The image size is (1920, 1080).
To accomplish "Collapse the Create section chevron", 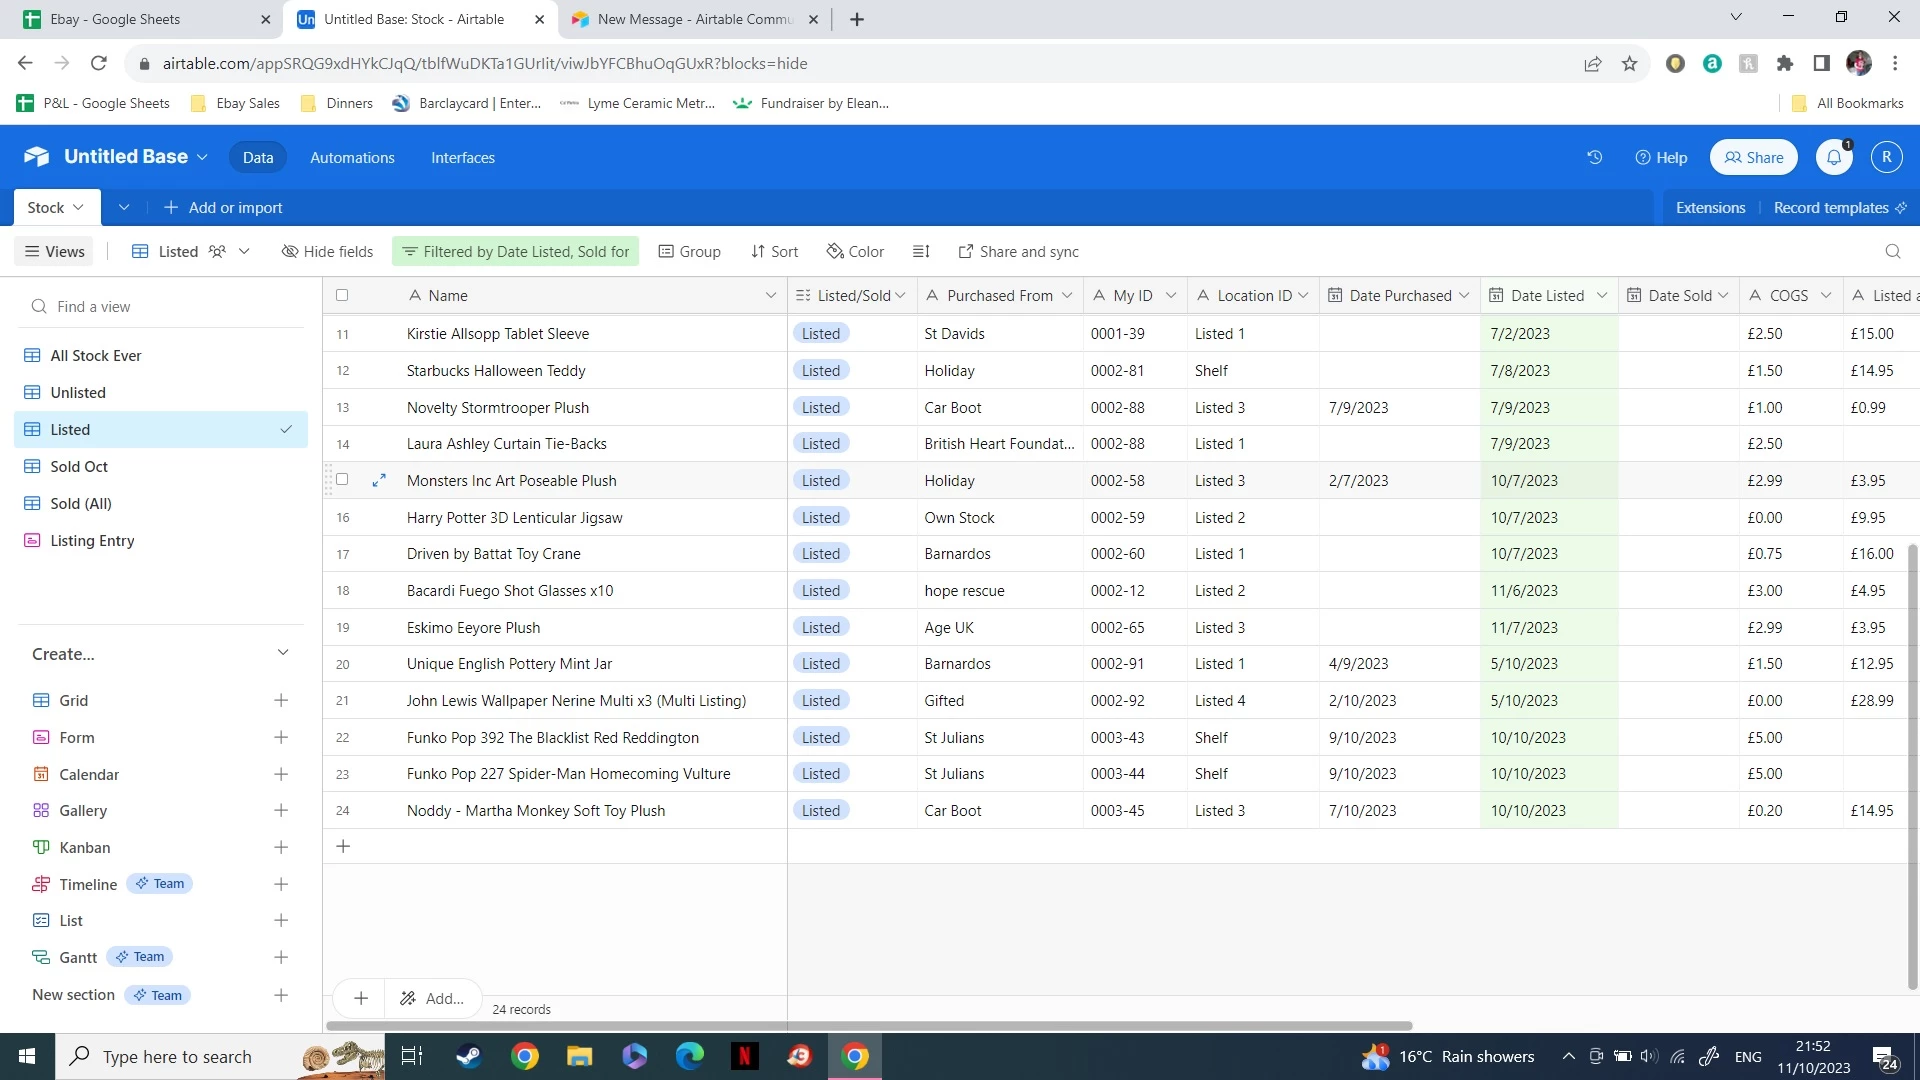I will [283, 653].
